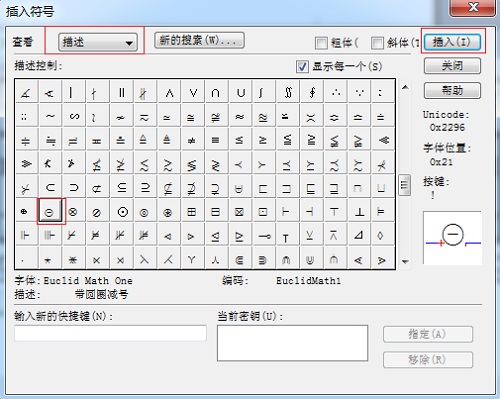The height and width of the screenshot is (399, 500).
Task: Click the 插入(I) insert button
Action: pos(452,42)
